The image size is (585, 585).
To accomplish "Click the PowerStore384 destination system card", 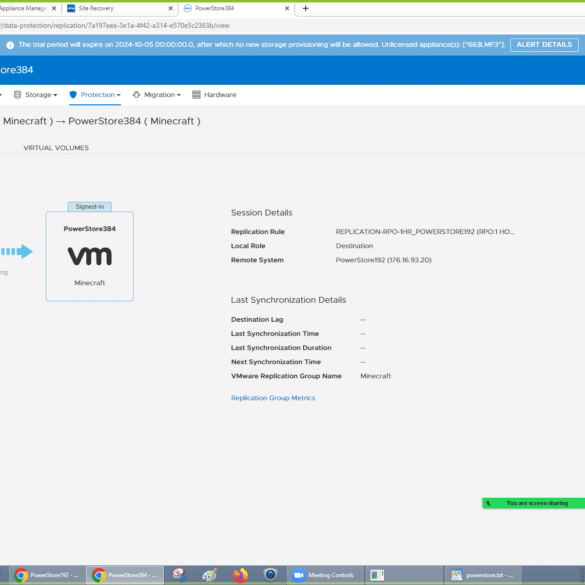I will click(90, 256).
